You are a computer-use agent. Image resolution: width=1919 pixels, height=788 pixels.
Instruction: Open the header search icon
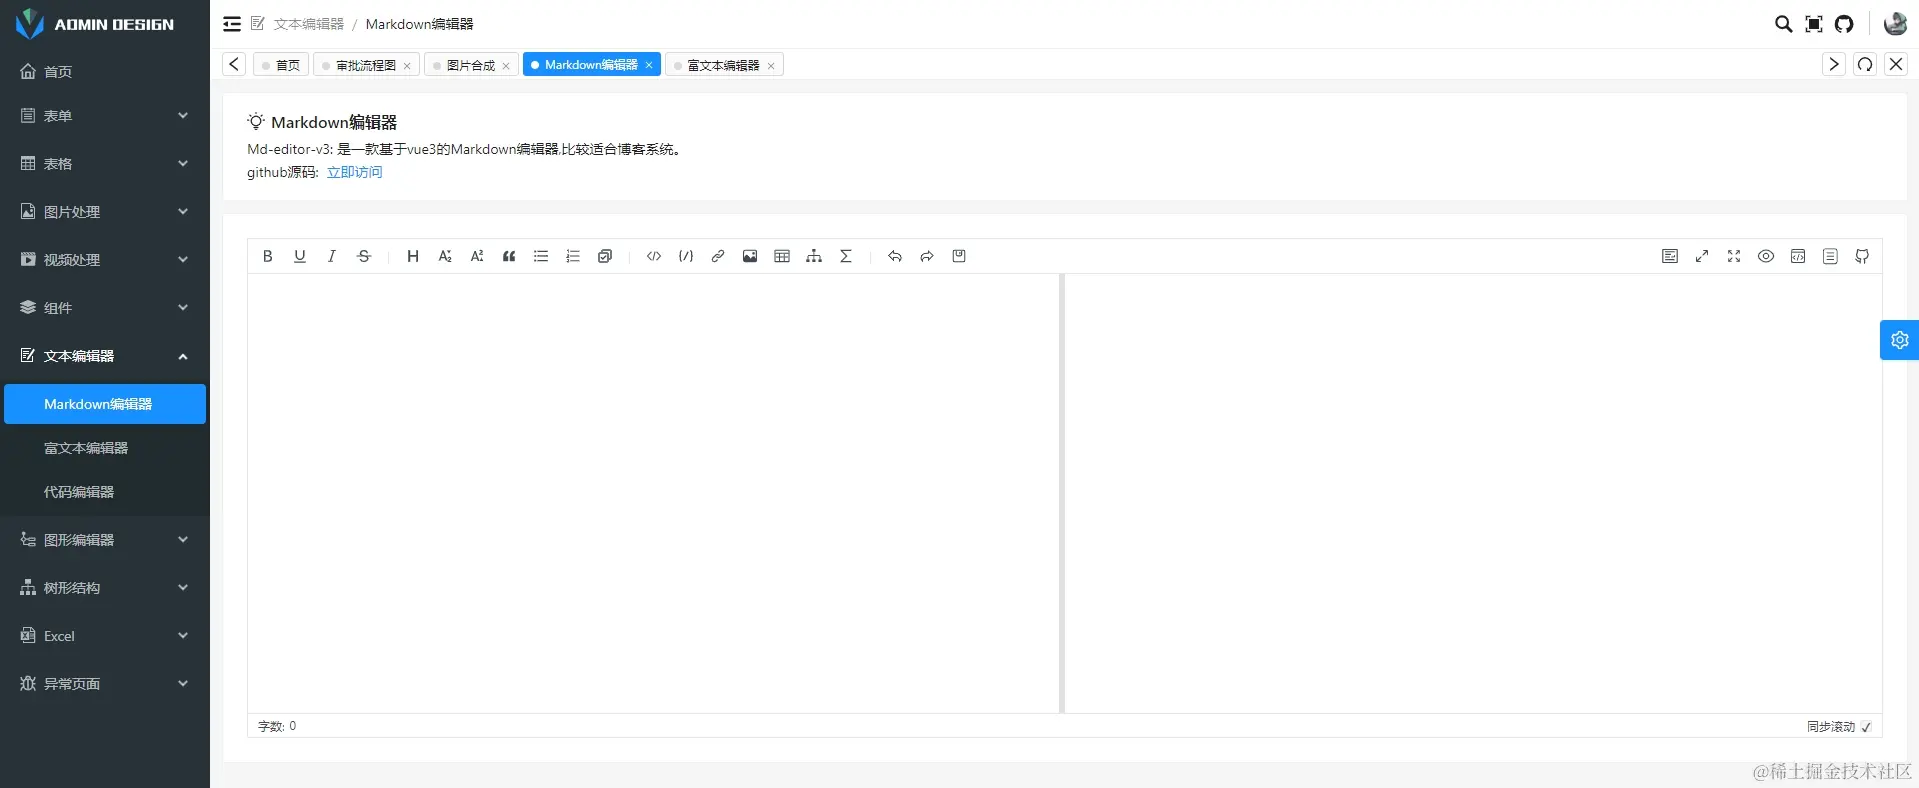[x=1783, y=24]
